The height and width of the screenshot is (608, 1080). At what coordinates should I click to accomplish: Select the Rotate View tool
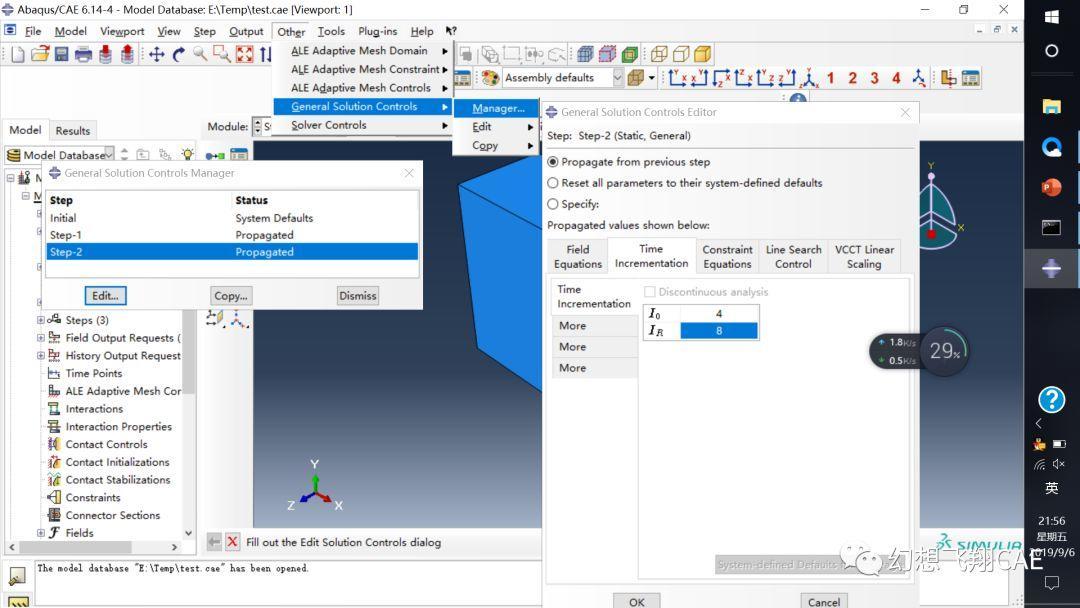[178, 54]
